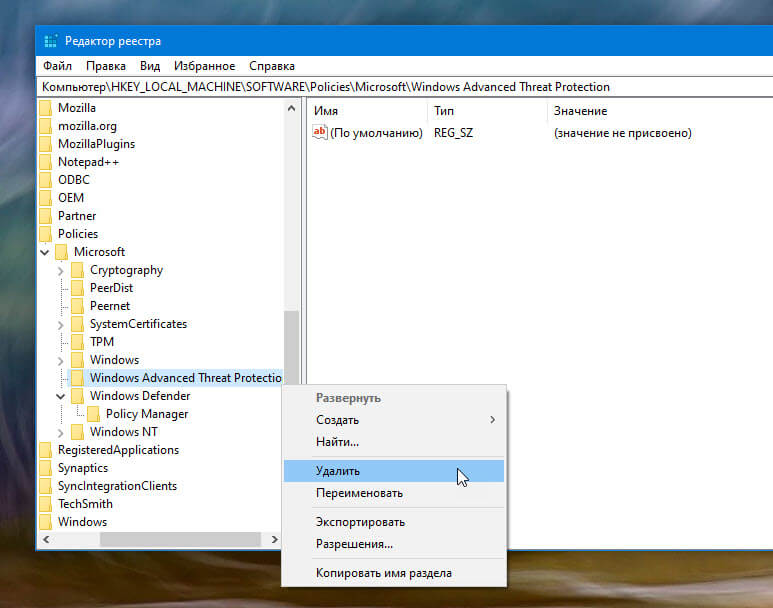Click the TPM folder icon
Image resolution: width=773 pixels, height=608 pixels.
pos(77,342)
